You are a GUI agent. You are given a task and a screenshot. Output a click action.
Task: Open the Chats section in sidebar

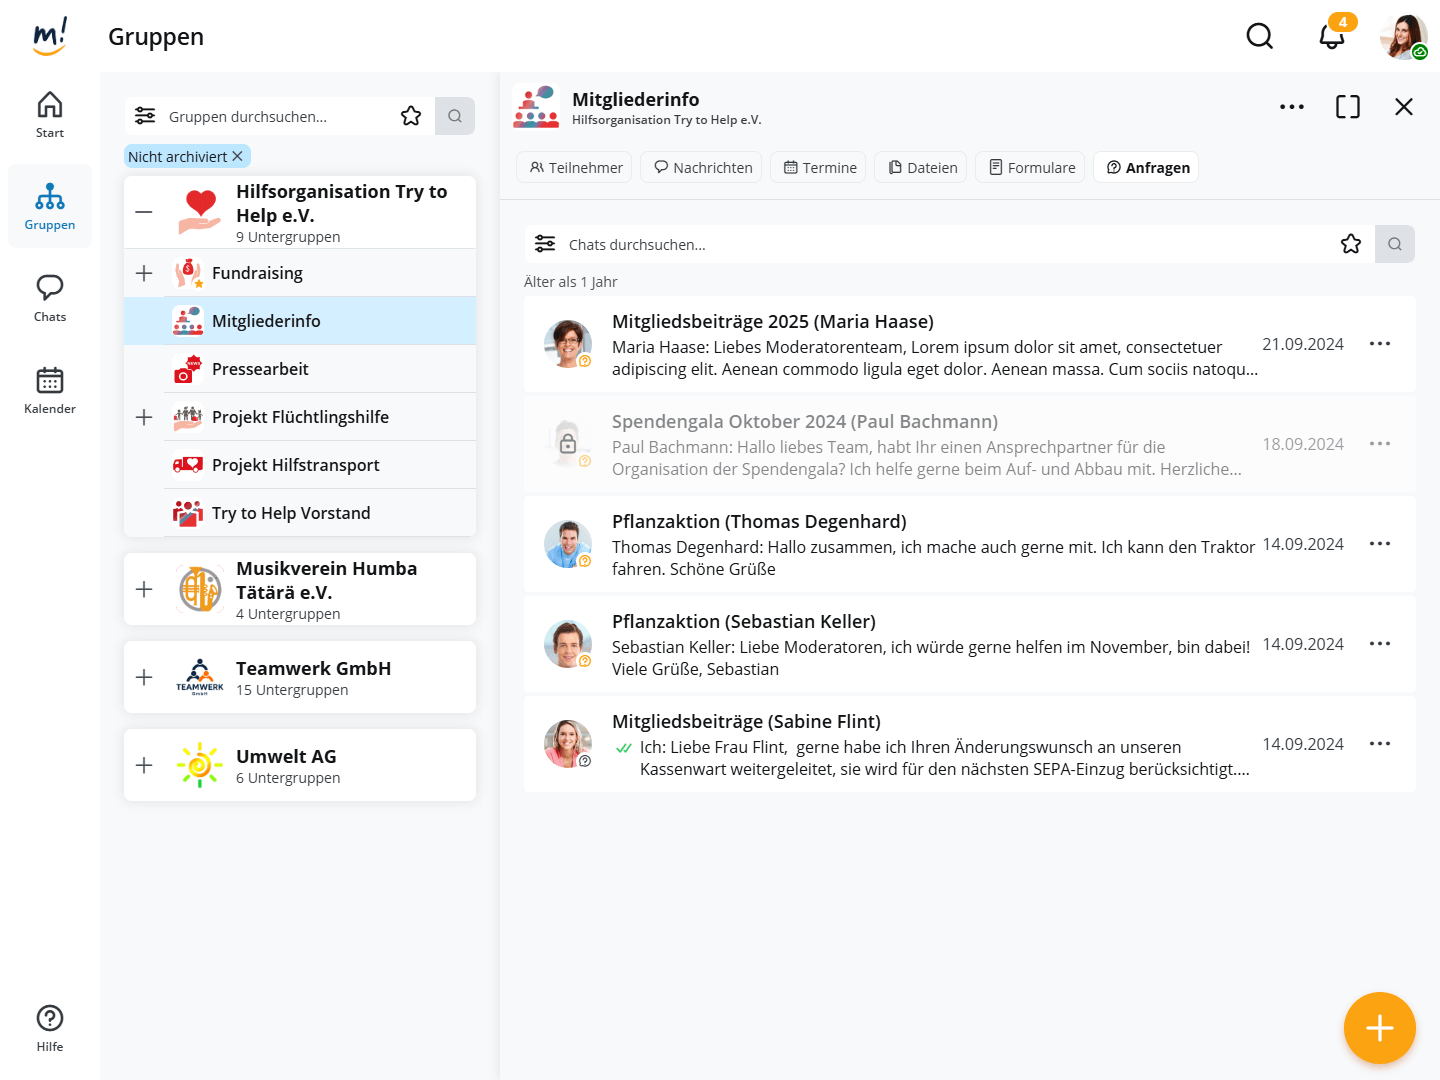click(50, 298)
